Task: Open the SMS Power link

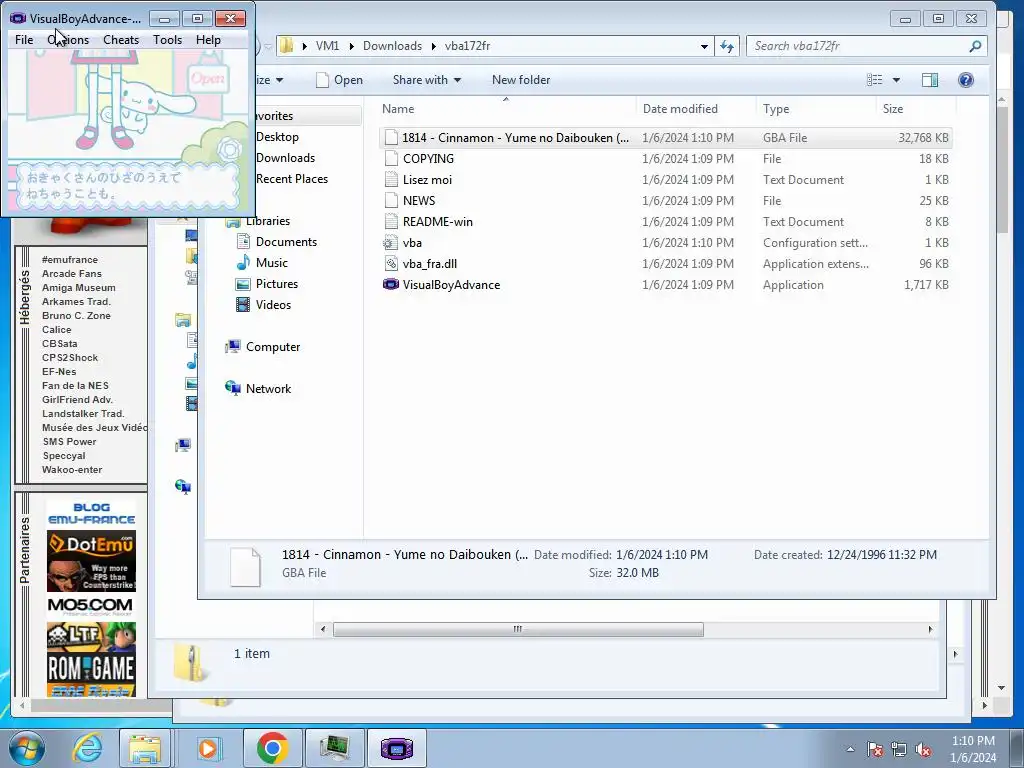Action: (x=69, y=441)
